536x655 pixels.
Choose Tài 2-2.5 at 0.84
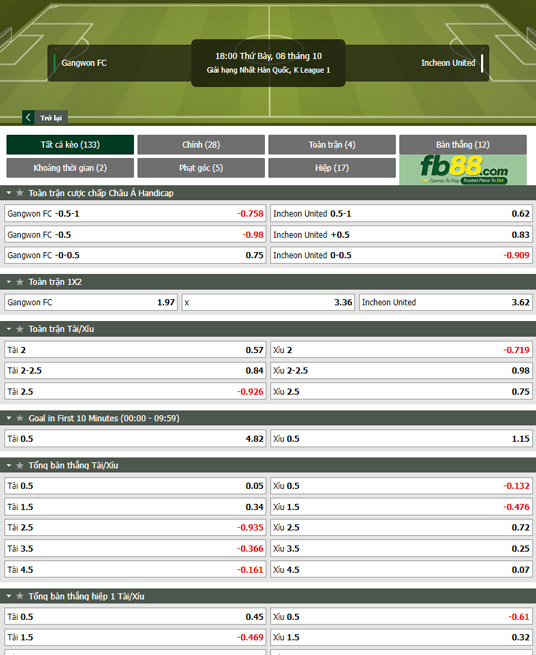click(135, 371)
